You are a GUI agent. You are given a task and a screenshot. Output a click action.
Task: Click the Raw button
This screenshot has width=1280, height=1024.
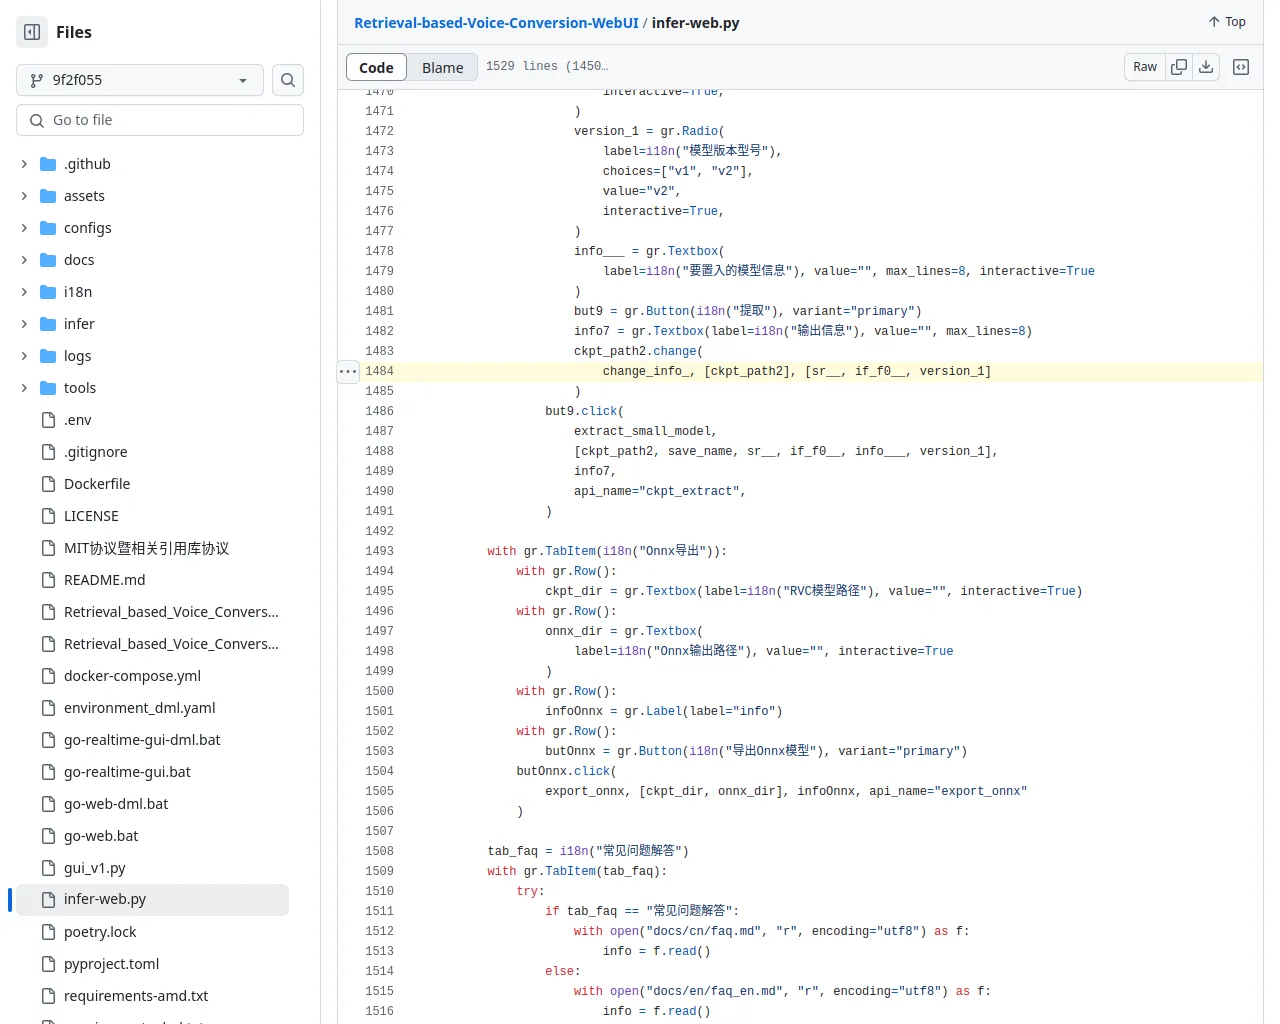(x=1145, y=67)
